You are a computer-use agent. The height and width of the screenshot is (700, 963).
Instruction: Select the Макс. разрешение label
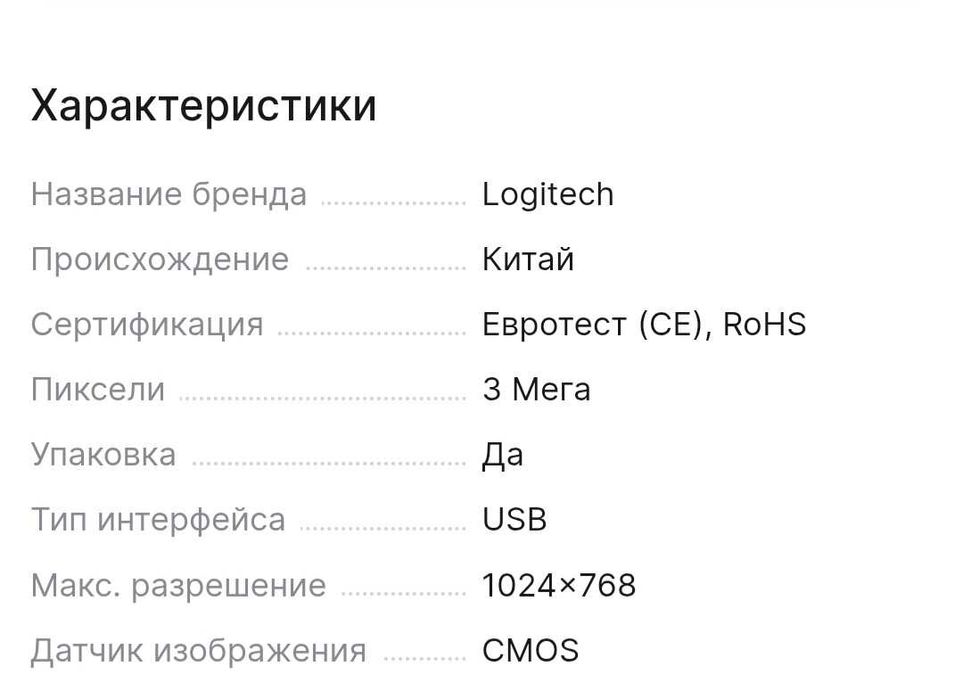click(x=178, y=585)
